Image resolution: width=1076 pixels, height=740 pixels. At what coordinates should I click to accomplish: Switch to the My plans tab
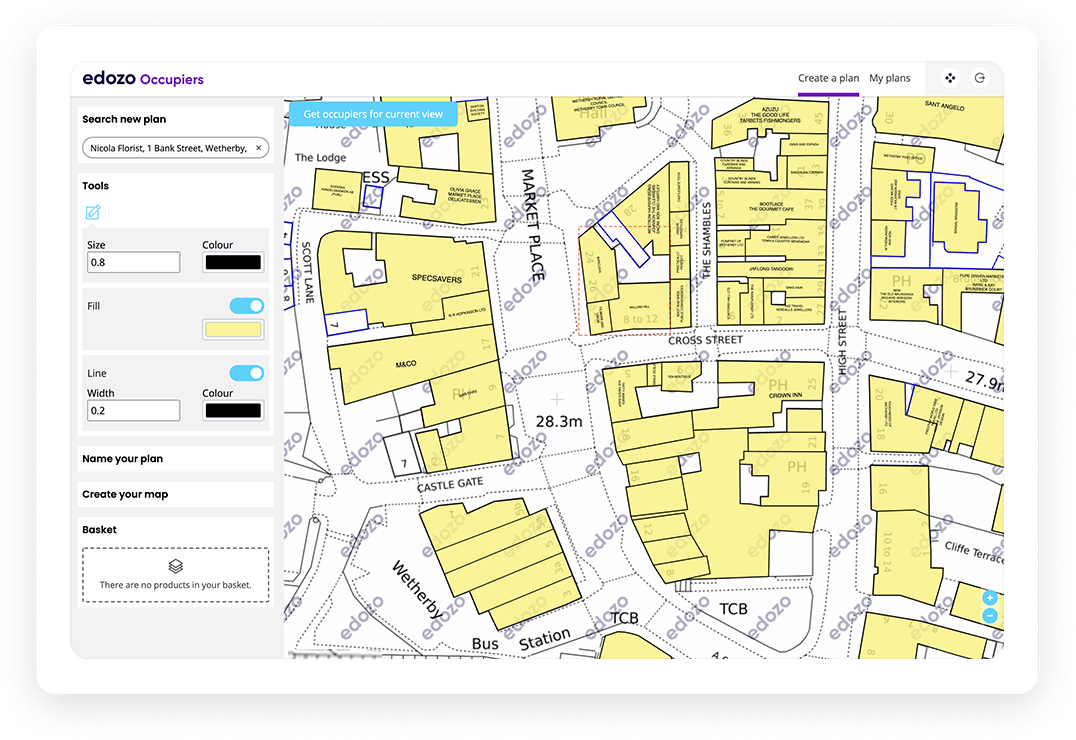click(889, 78)
